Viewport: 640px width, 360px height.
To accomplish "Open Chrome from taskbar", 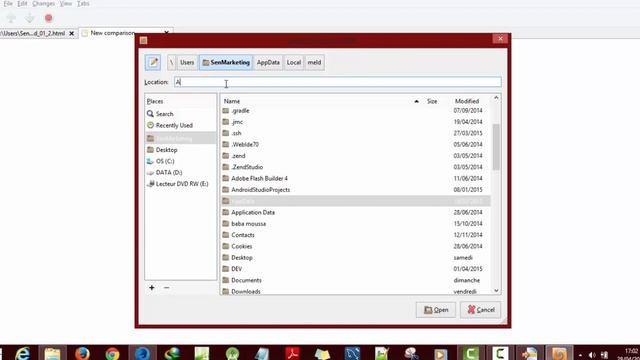I will [112, 353].
